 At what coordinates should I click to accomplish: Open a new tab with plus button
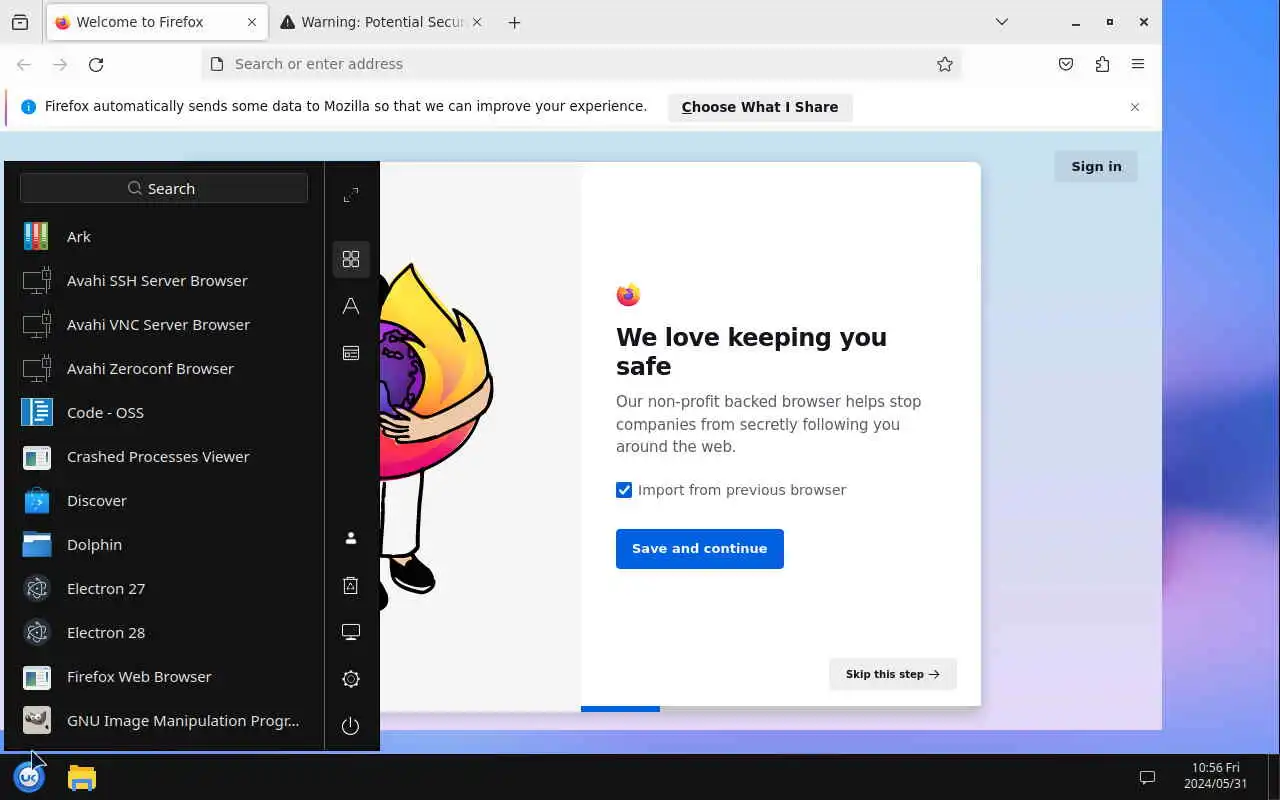click(x=514, y=22)
